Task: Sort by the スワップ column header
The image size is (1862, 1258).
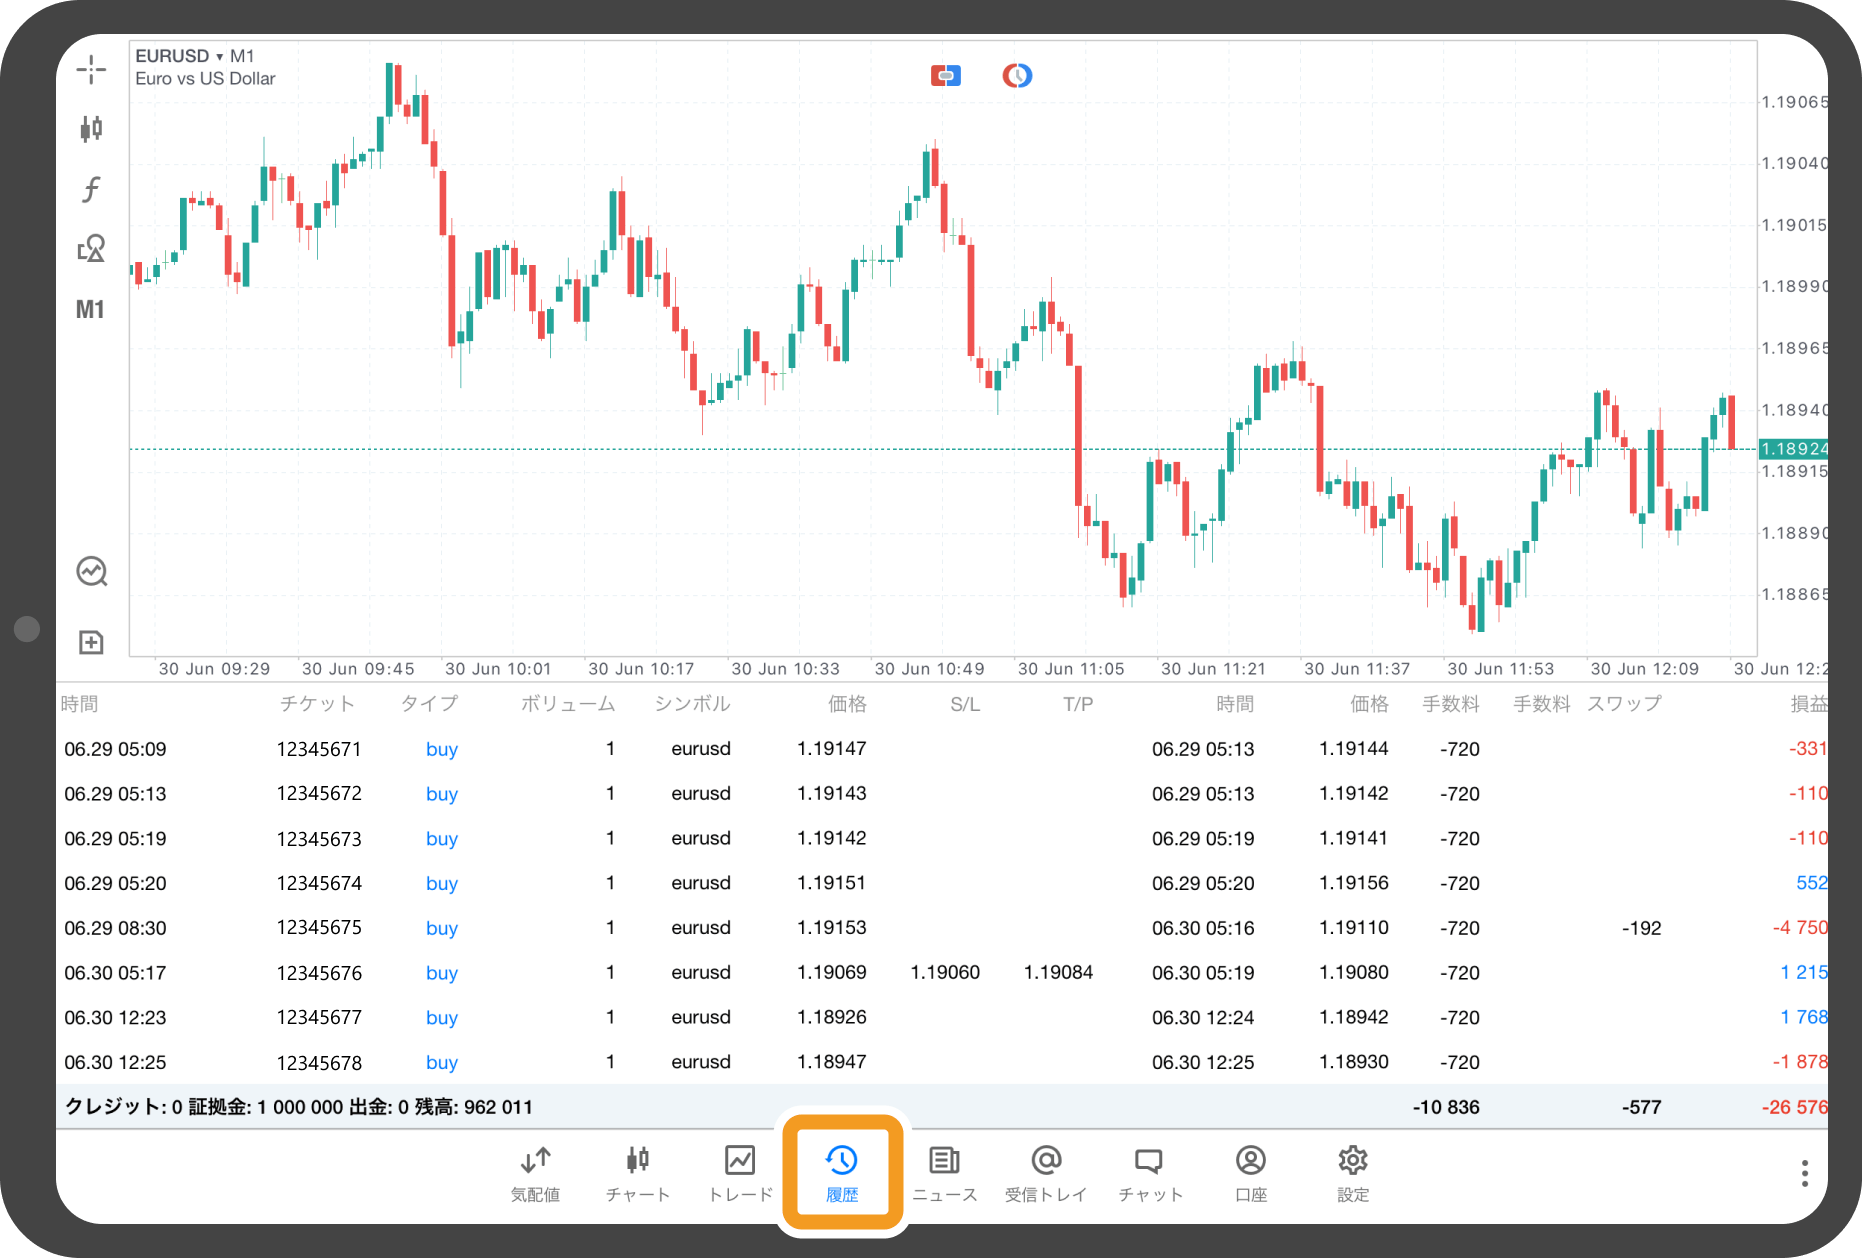Action: tap(1624, 704)
